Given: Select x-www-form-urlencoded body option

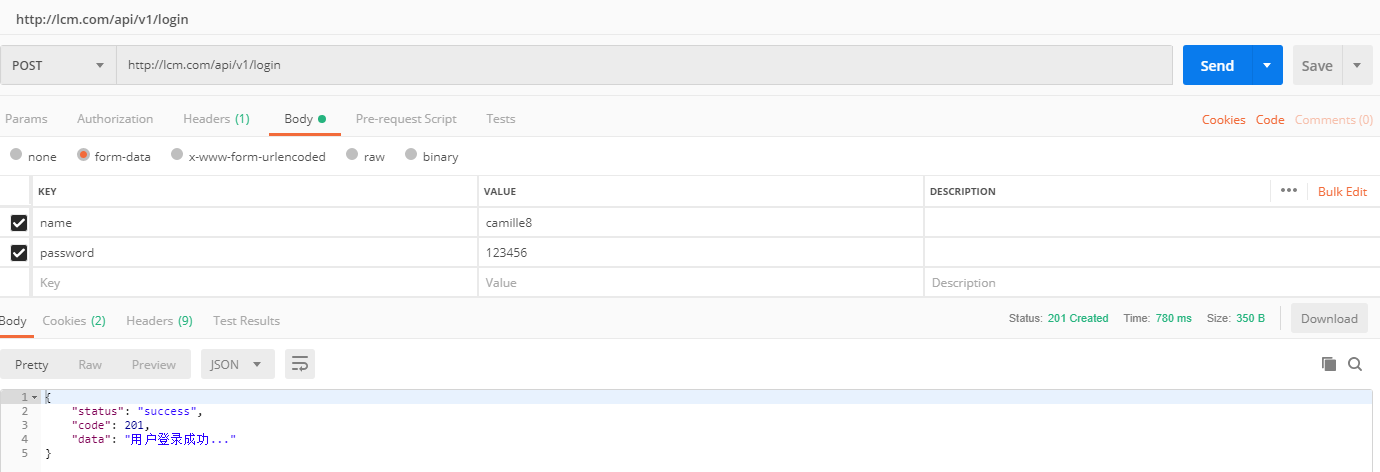Looking at the screenshot, I should tap(177, 156).
